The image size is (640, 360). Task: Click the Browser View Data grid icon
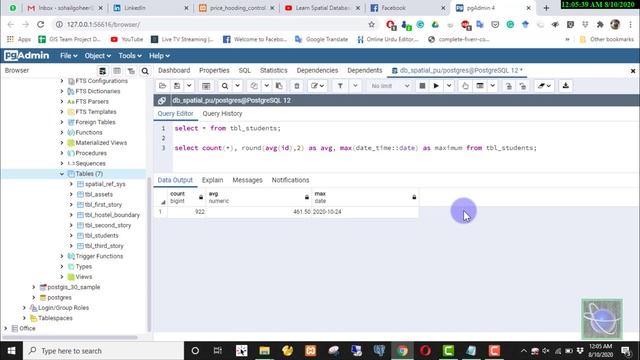[117, 71]
